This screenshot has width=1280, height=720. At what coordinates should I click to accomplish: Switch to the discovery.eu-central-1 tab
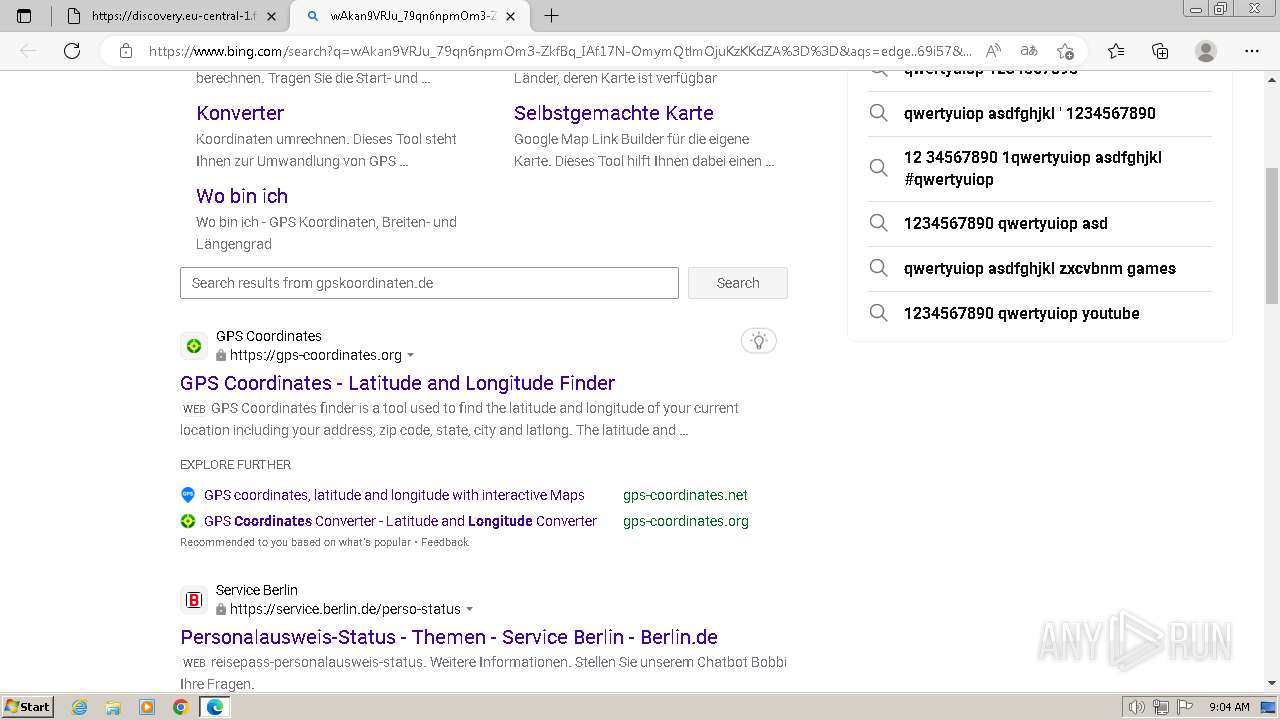[x=172, y=16]
